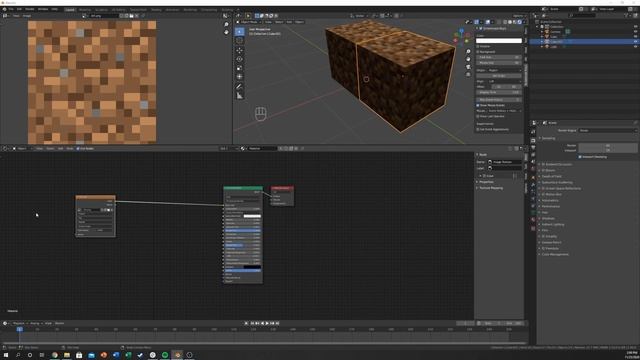
Task: Select the Annotate pencil tool
Action: (x=240, y=87)
